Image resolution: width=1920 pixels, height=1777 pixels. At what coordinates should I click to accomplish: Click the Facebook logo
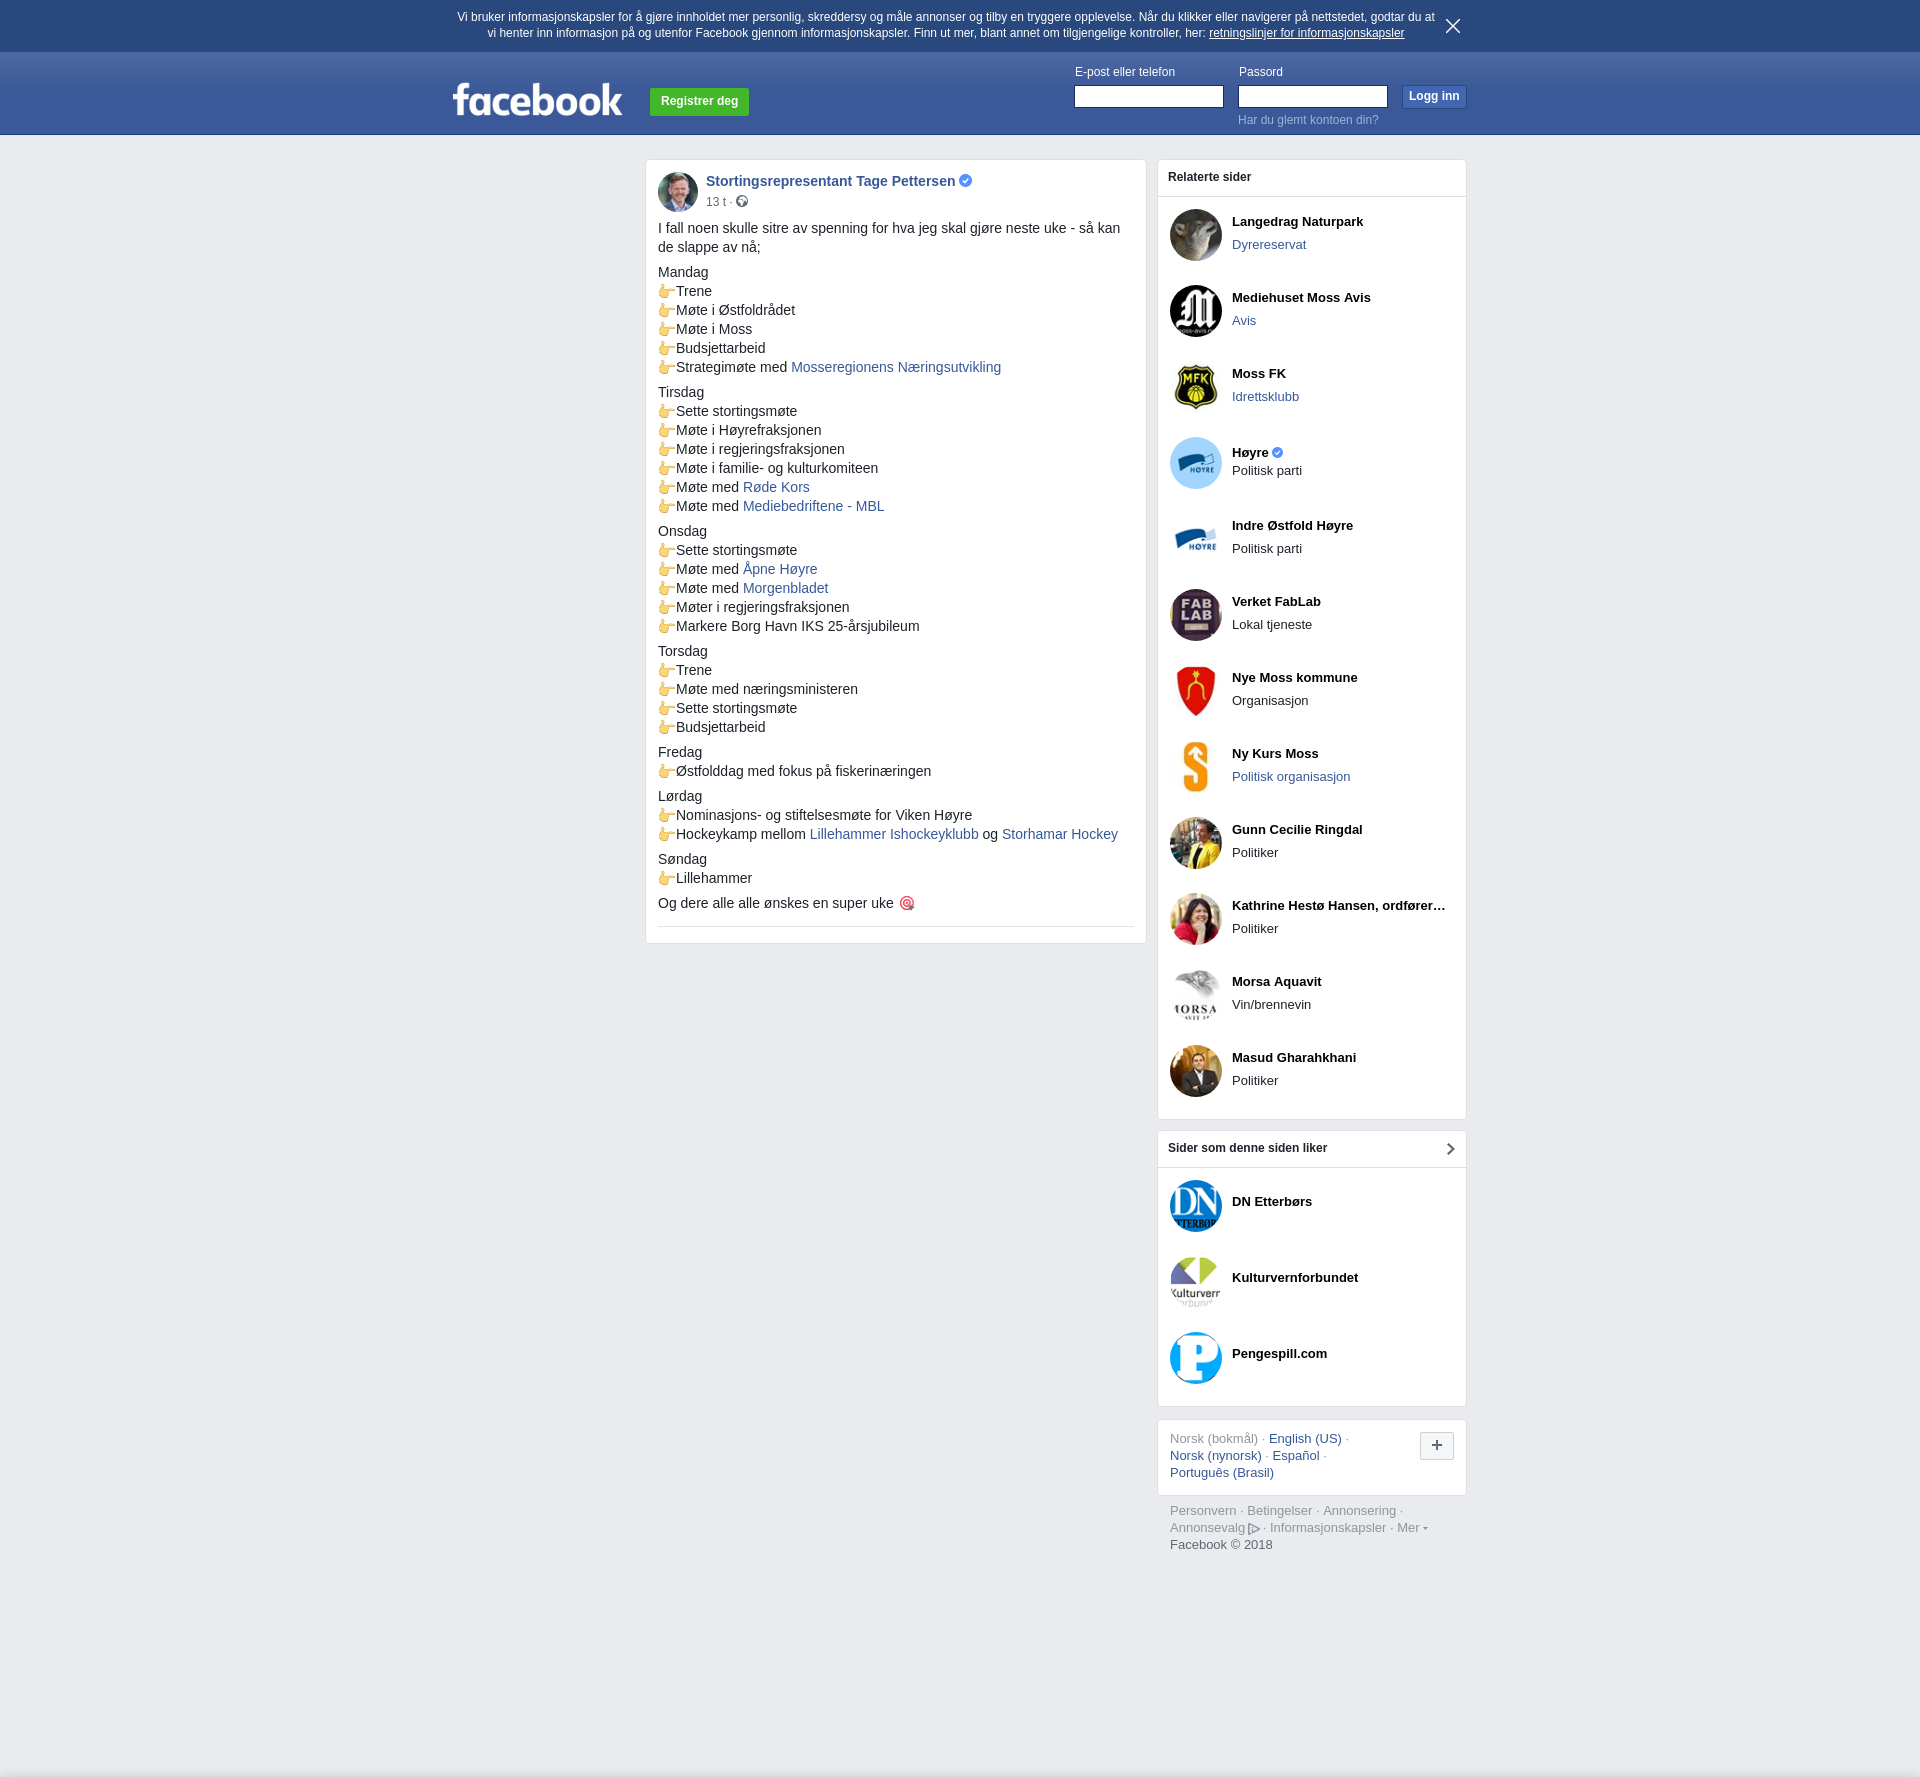(x=537, y=100)
